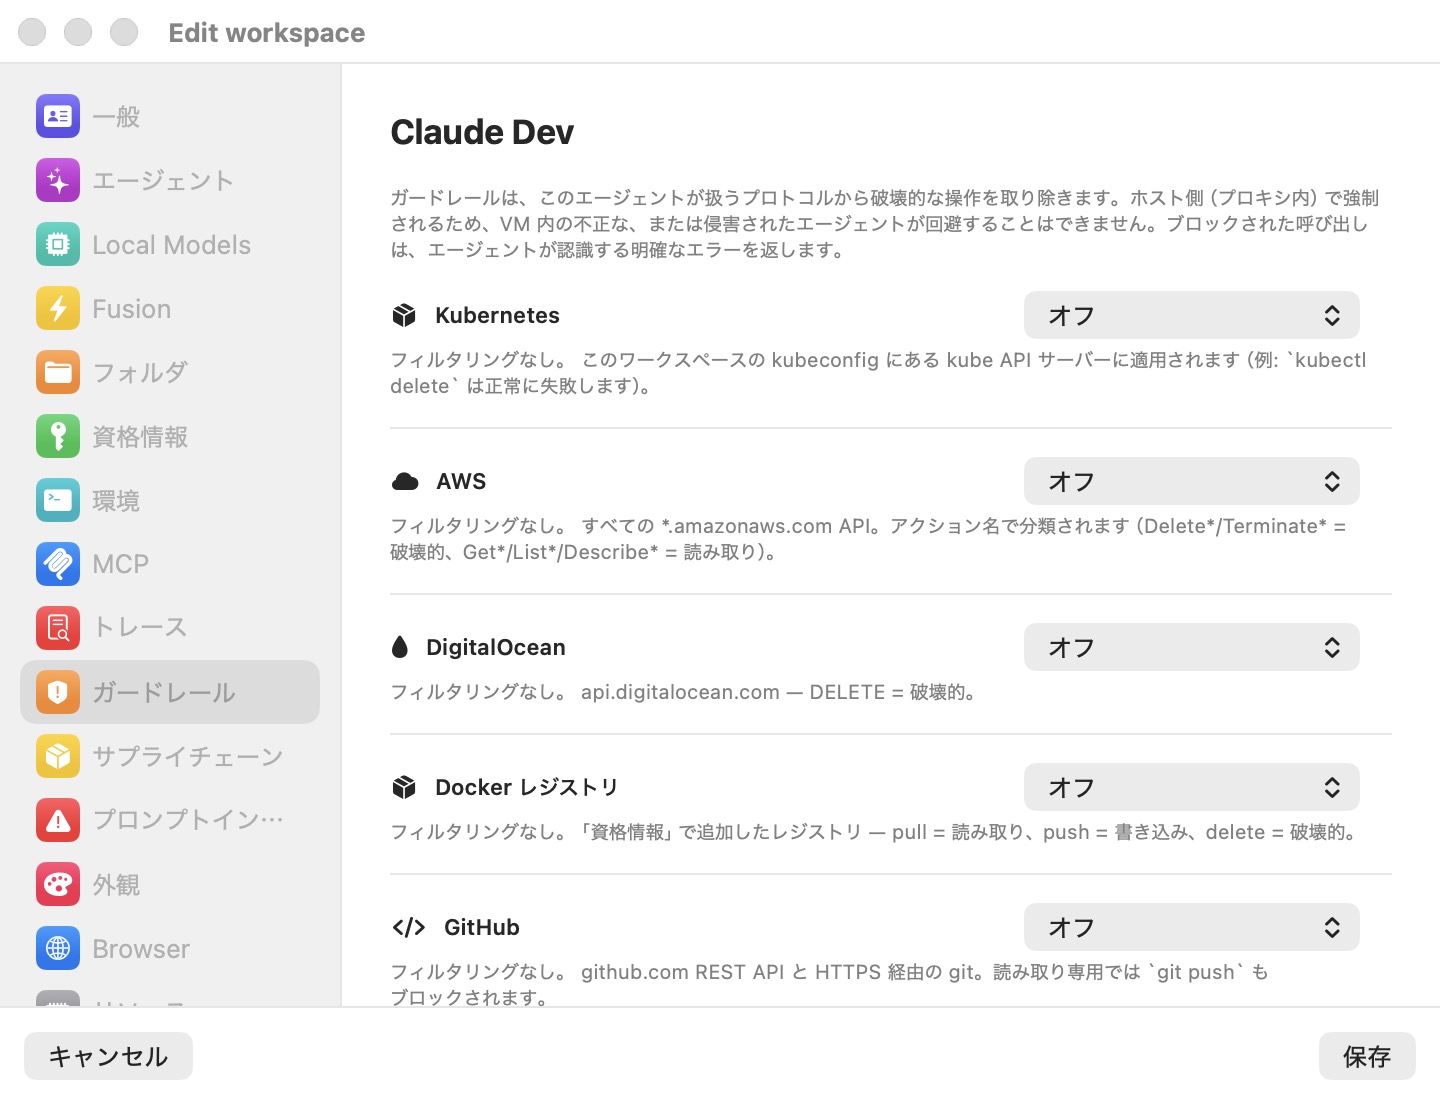Open the Docker レジストリ guardrail dropdown
The image size is (1440, 1104).
pyautogui.click(x=1191, y=787)
